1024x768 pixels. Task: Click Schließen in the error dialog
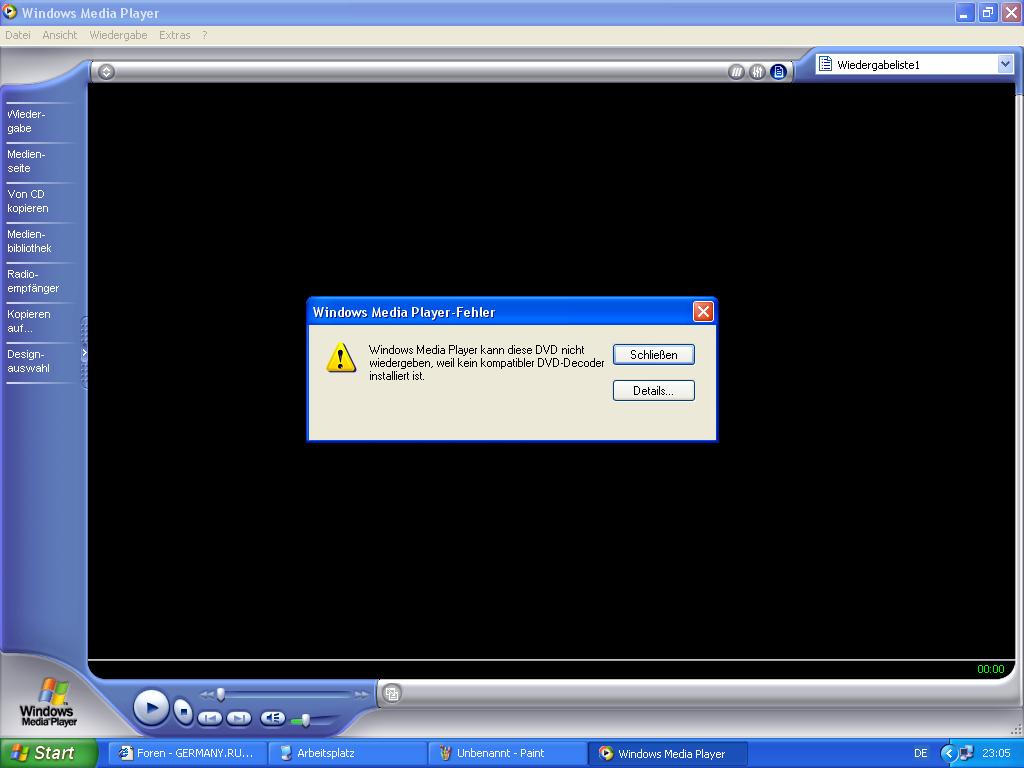[x=654, y=355]
